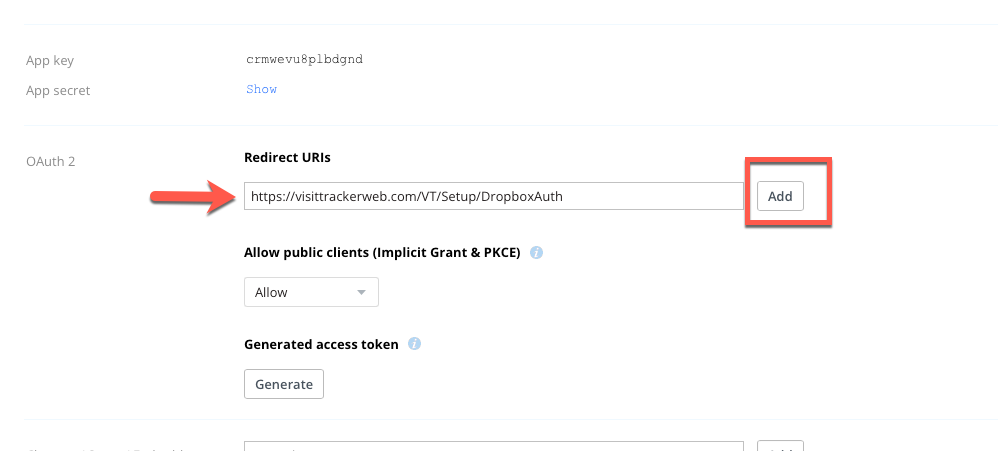Viewport: 998px width, 451px height.
Task: Click the OAuth 2 section label
Action: click(x=50, y=162)
